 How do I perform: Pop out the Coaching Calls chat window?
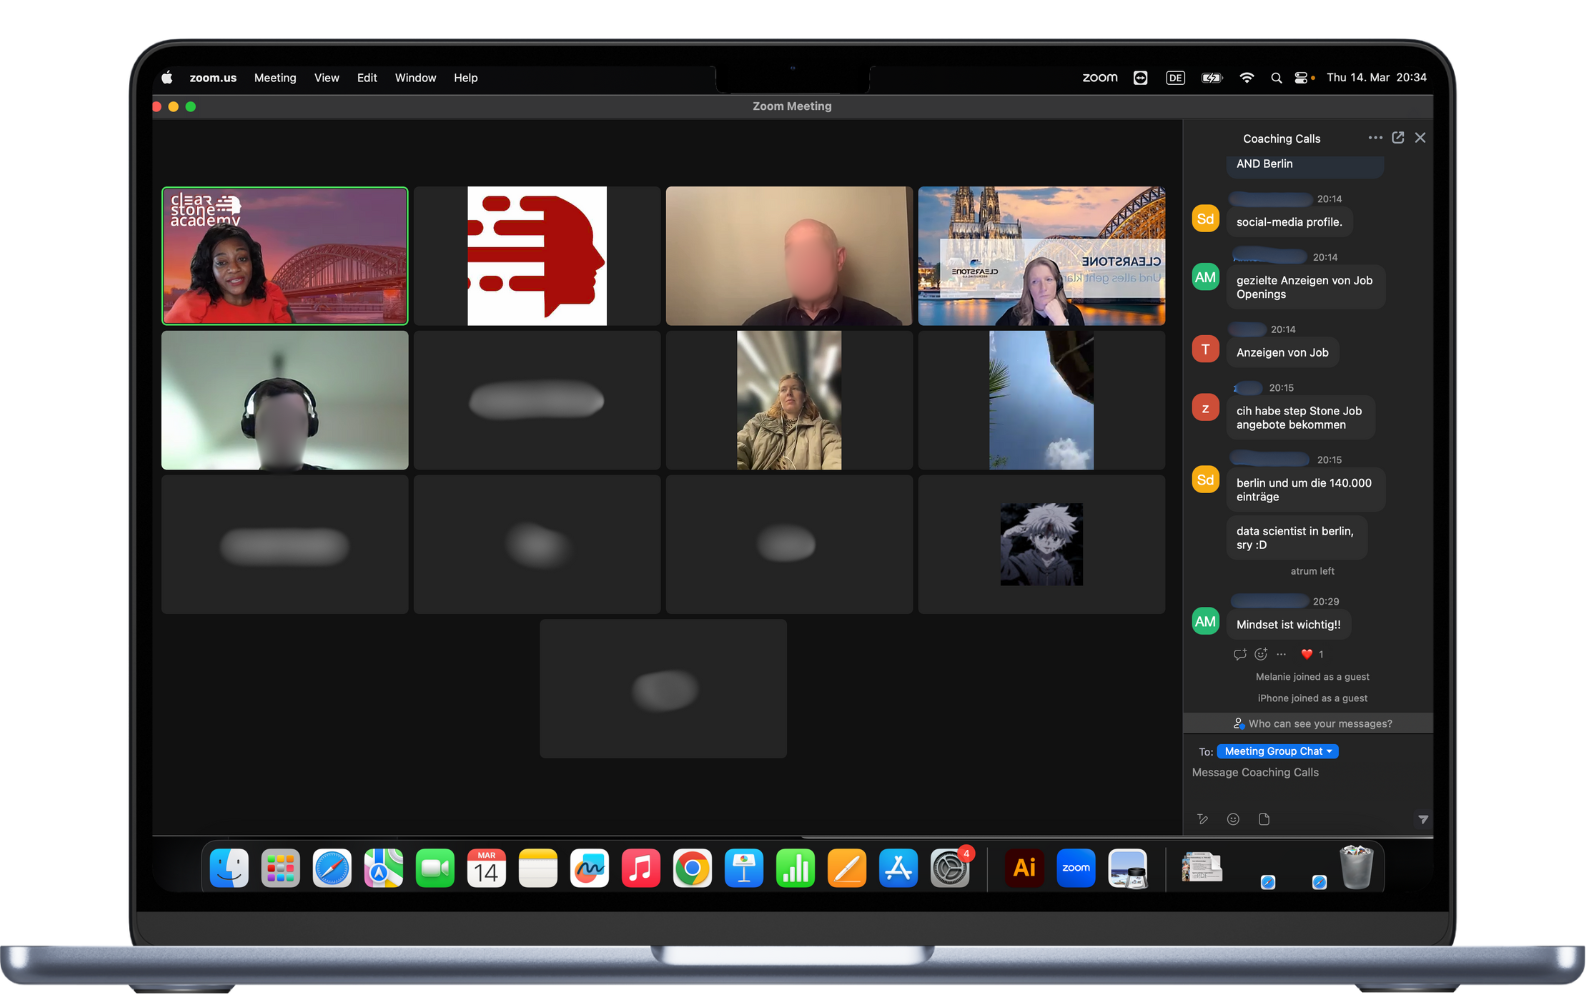1398,138
